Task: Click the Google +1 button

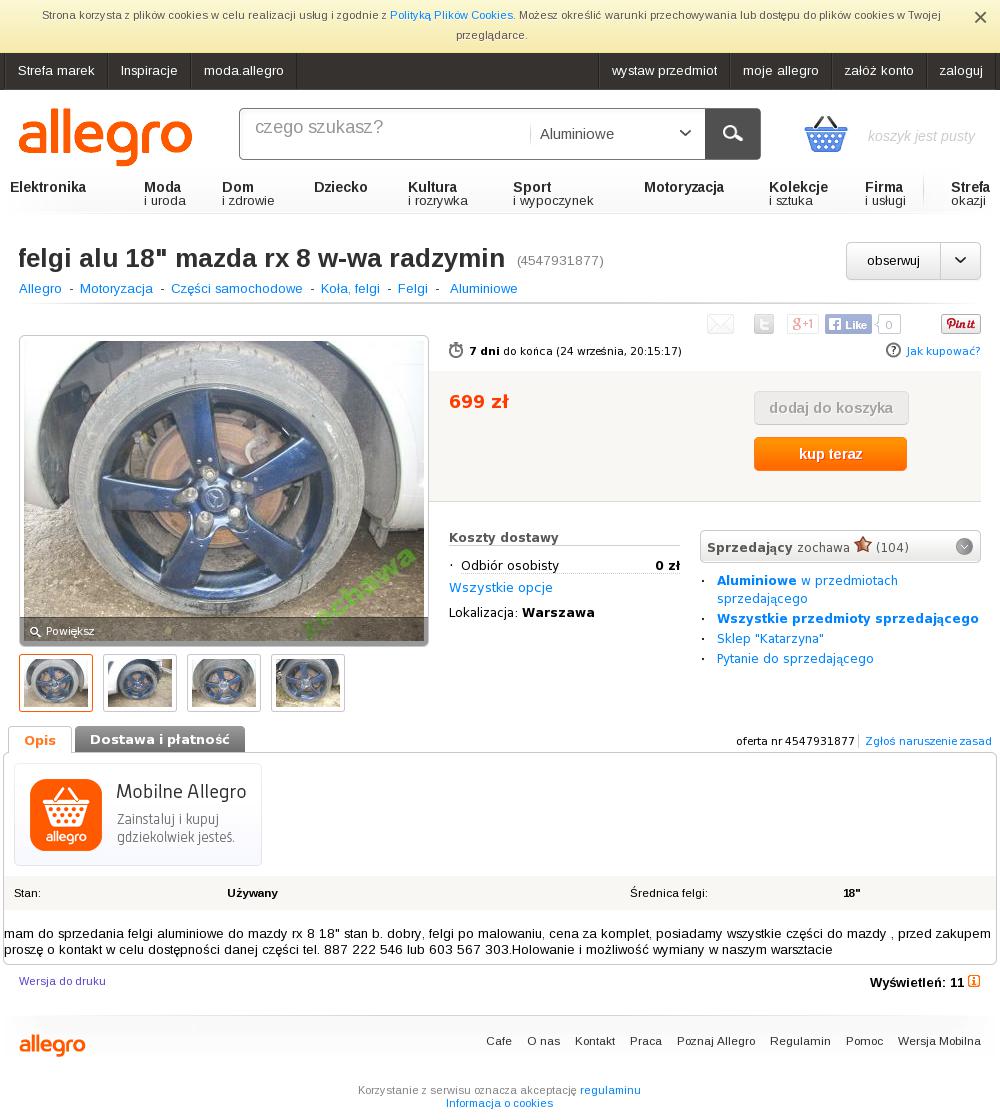Action: click(802, 324)
